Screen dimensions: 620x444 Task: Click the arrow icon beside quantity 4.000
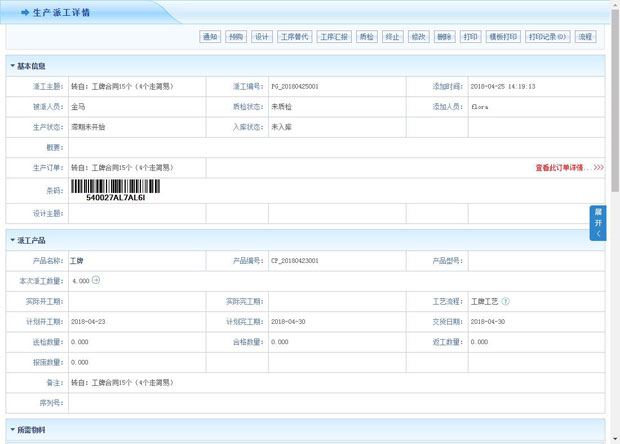point(97,280)
